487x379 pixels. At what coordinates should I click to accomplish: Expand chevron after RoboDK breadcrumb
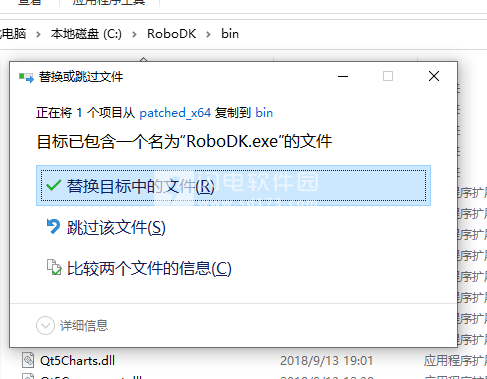point(209,34)
